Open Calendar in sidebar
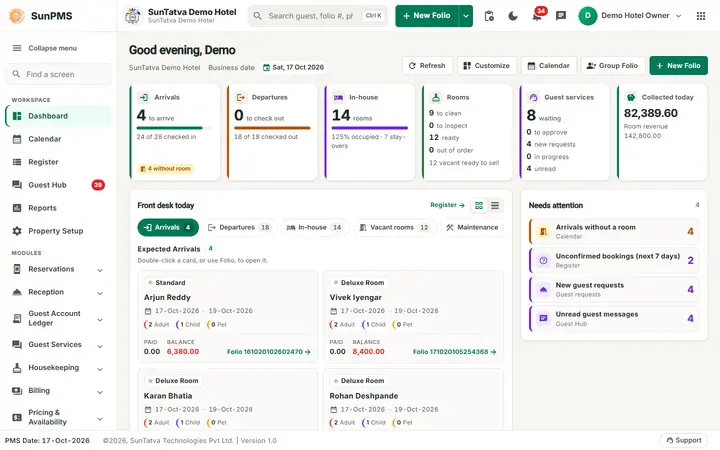 58,139
